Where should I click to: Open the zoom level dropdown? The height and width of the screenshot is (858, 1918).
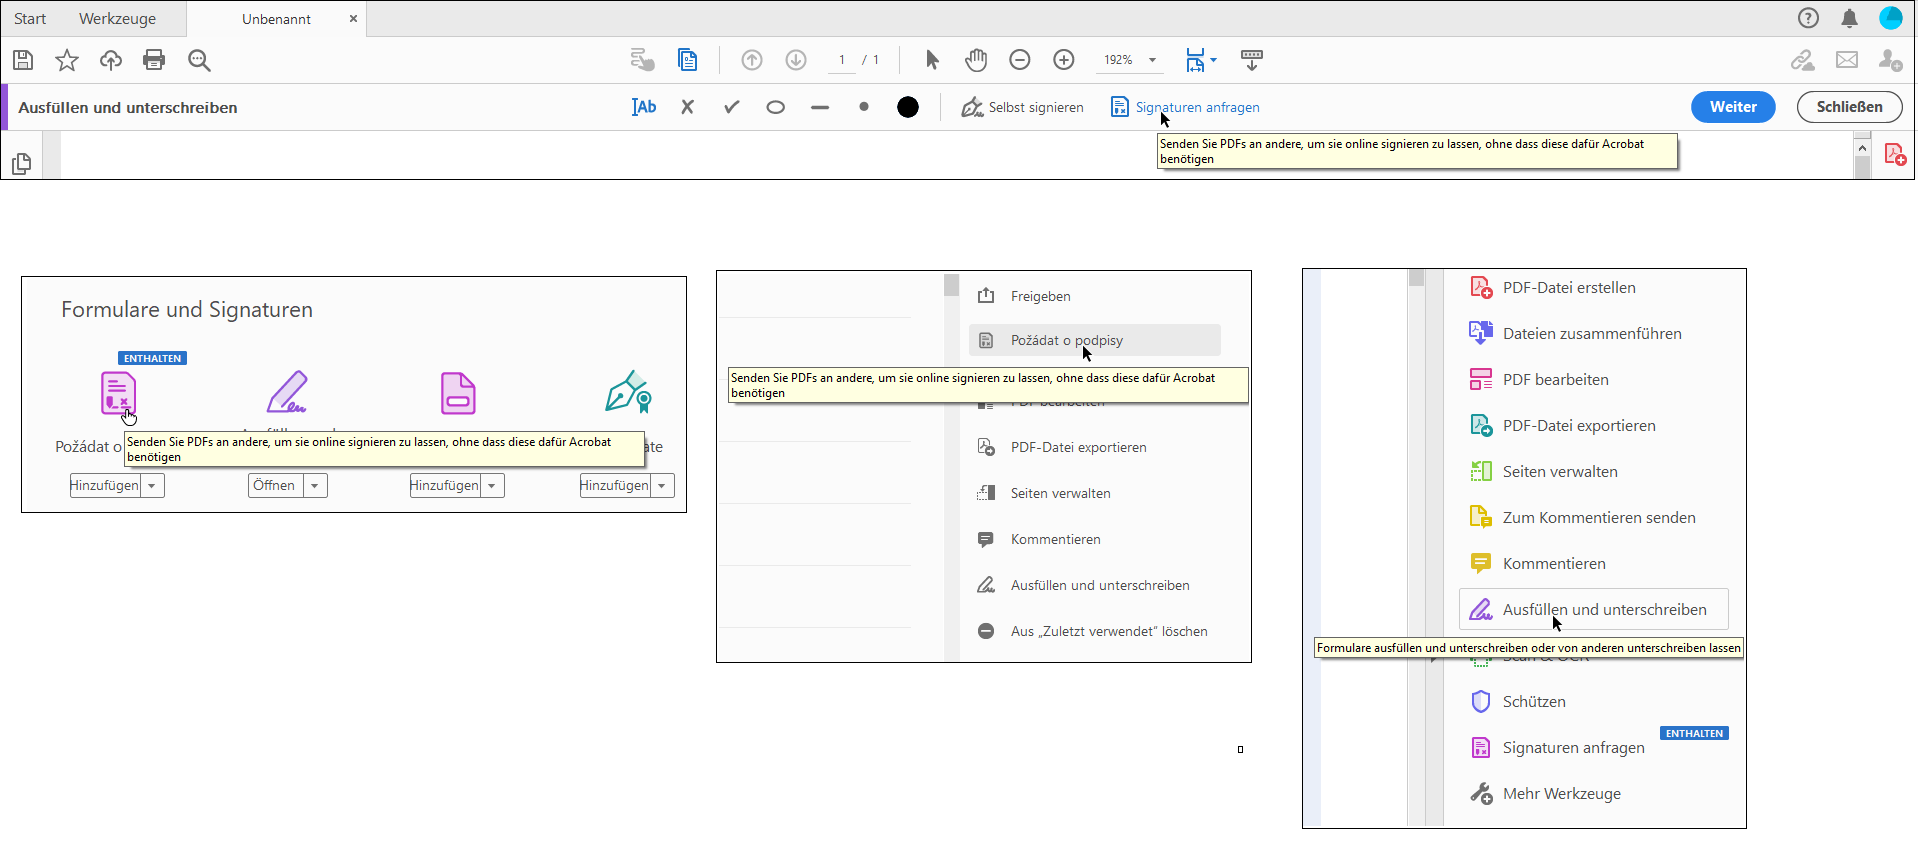[x=1152, y=60]
